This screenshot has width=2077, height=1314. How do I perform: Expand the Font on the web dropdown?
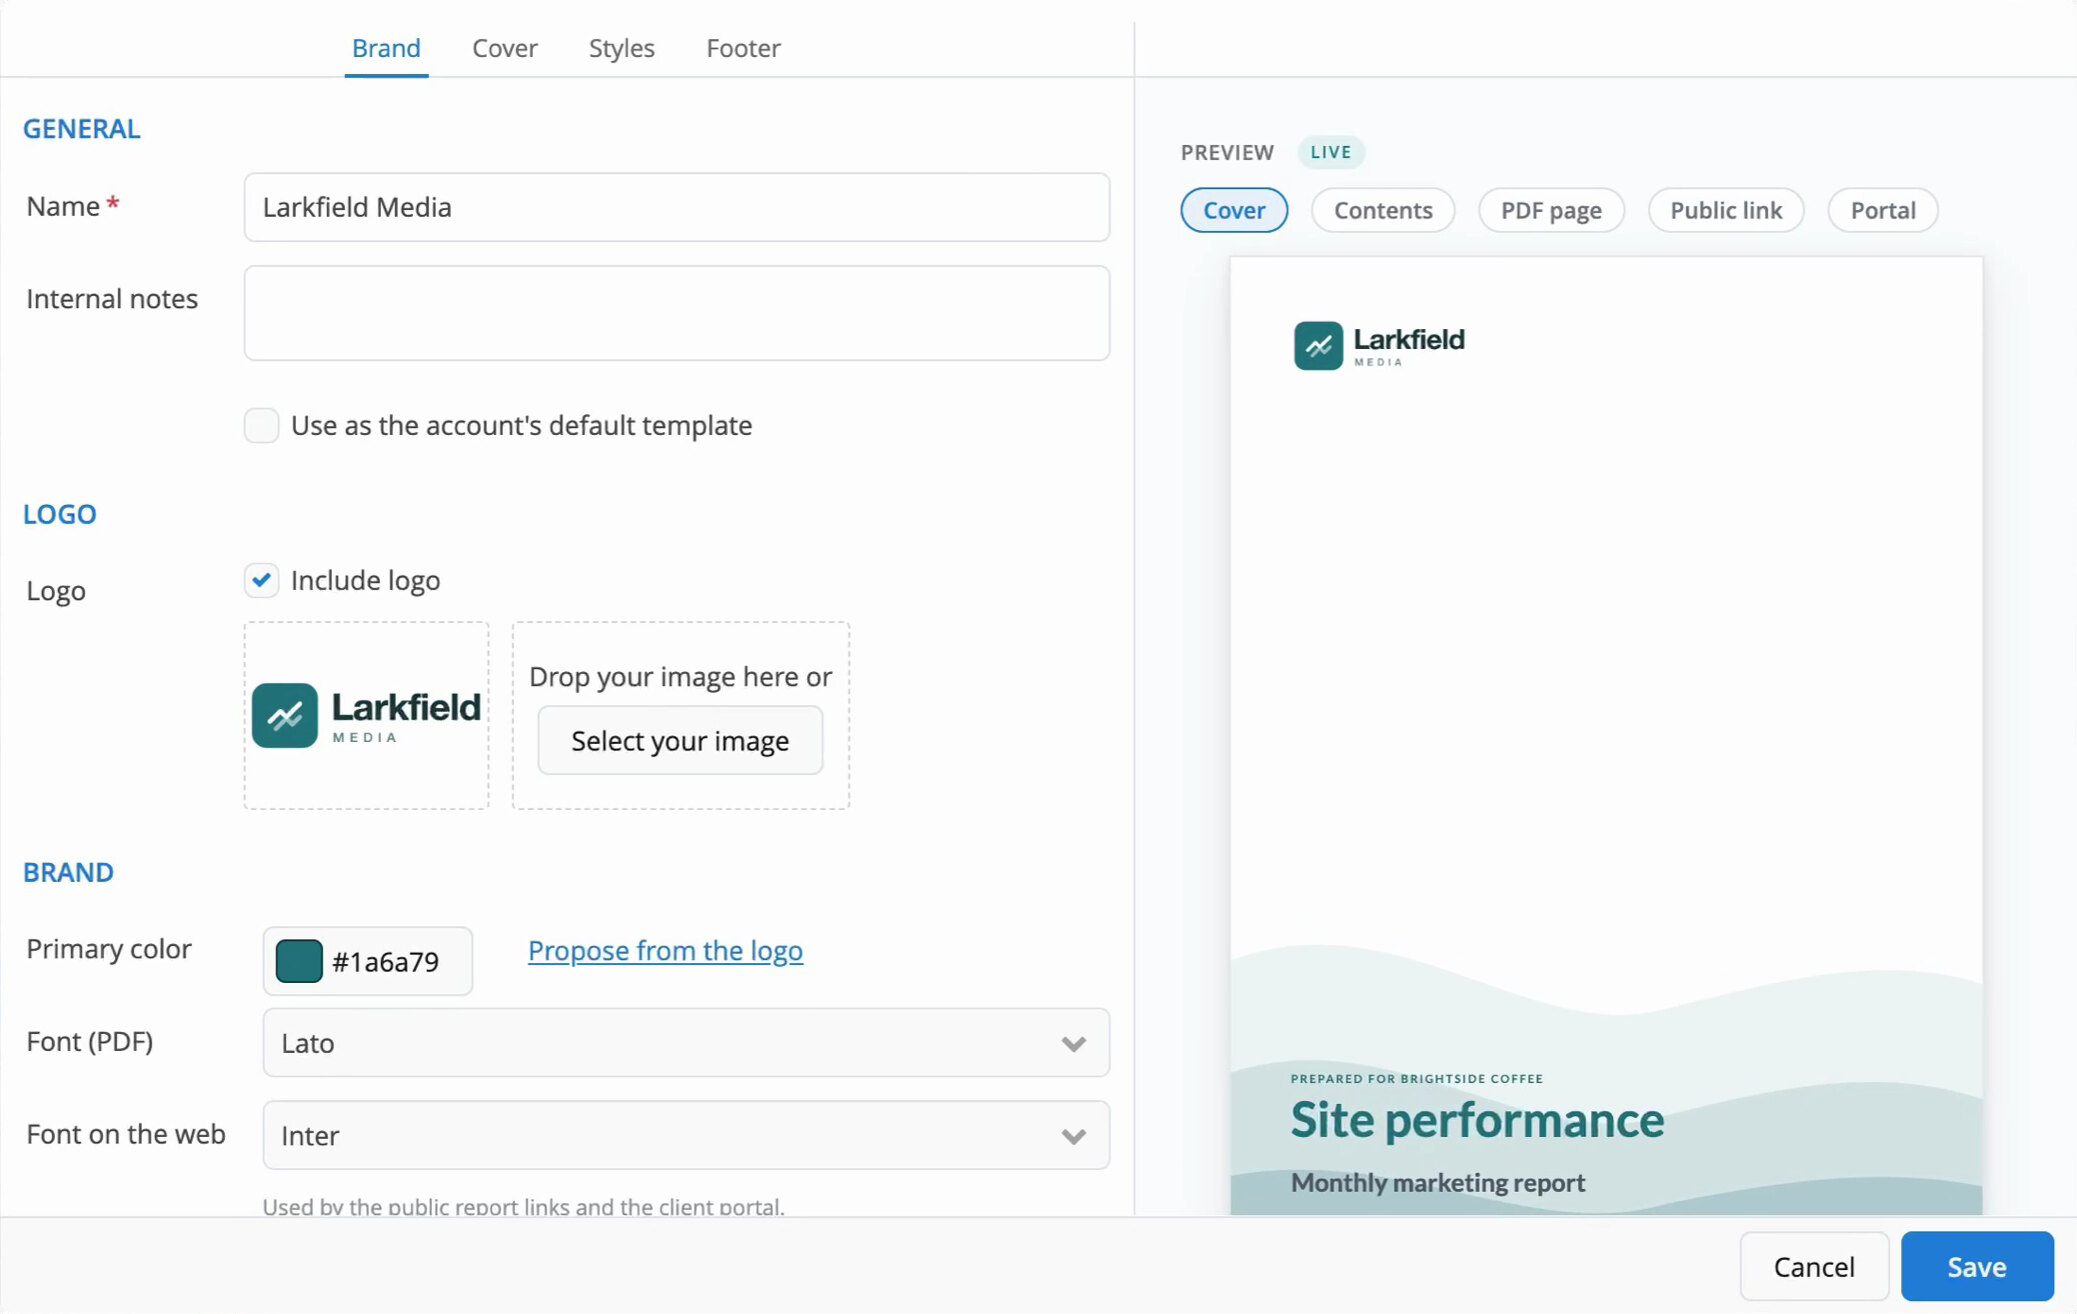[685, 1135]
